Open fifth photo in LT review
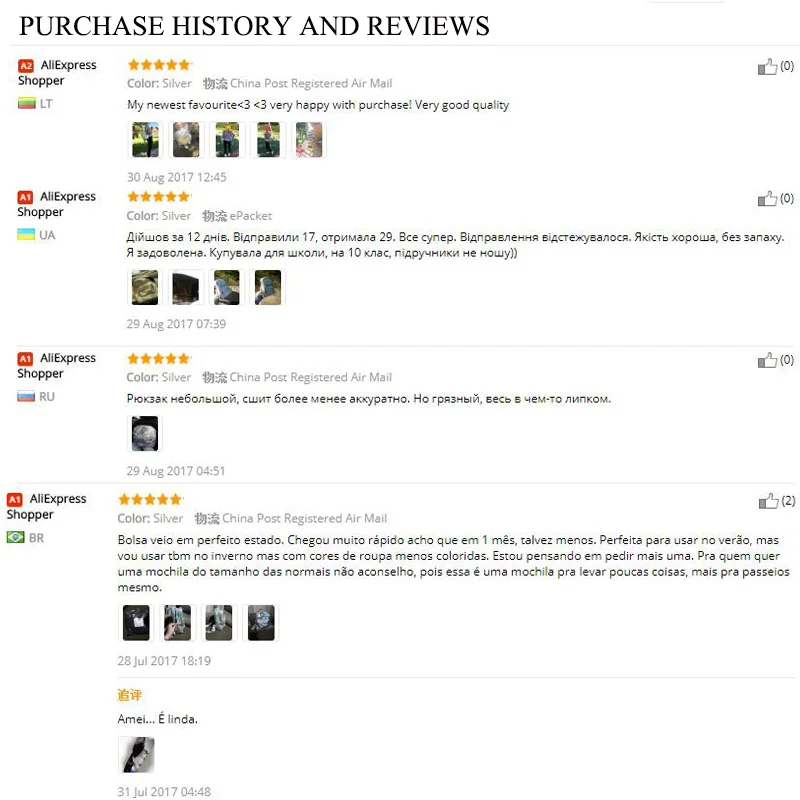This screenshot has width=800, height=800. click(309, 139)
